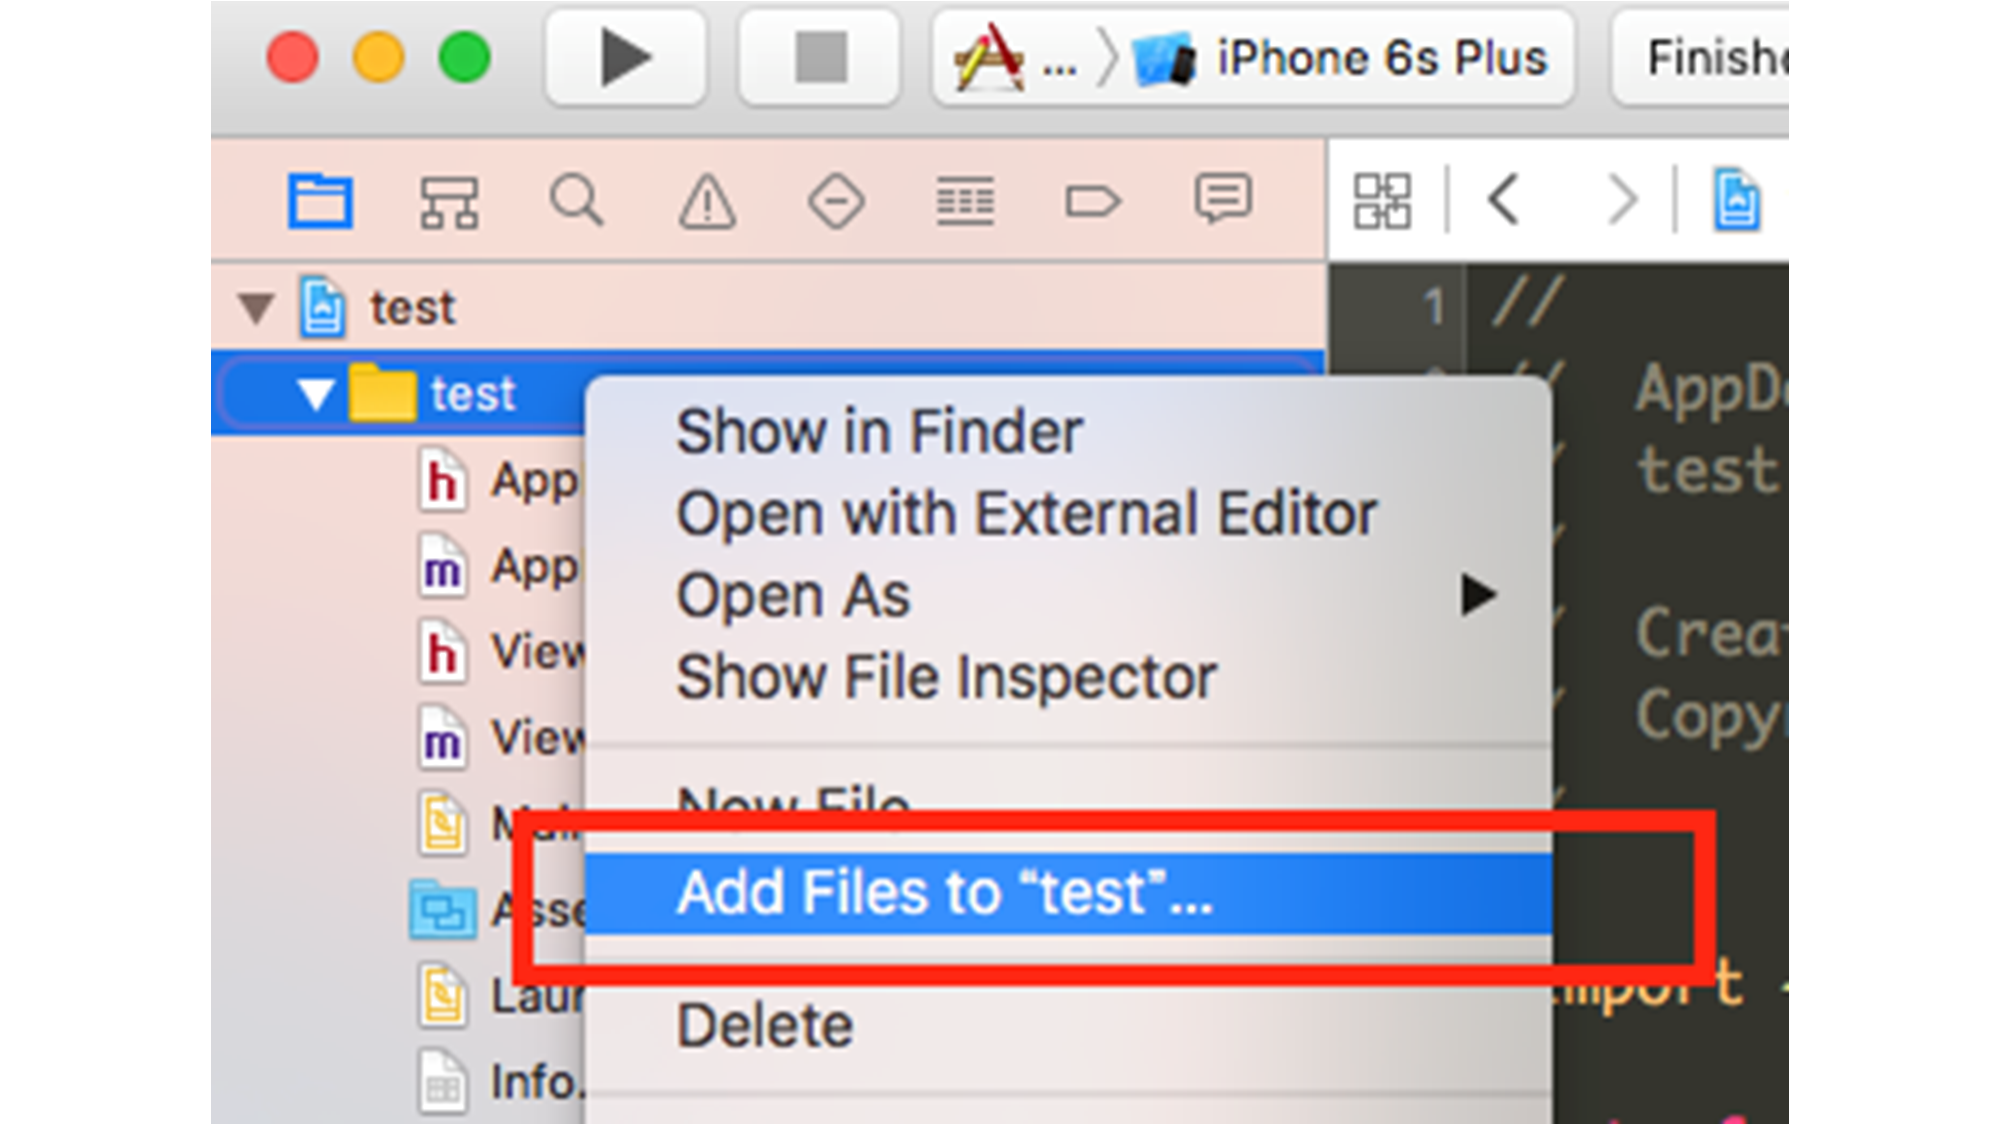Show the Issue navigator warning icon
Screen dimensions: 2000x1125
tap(707, 202)
